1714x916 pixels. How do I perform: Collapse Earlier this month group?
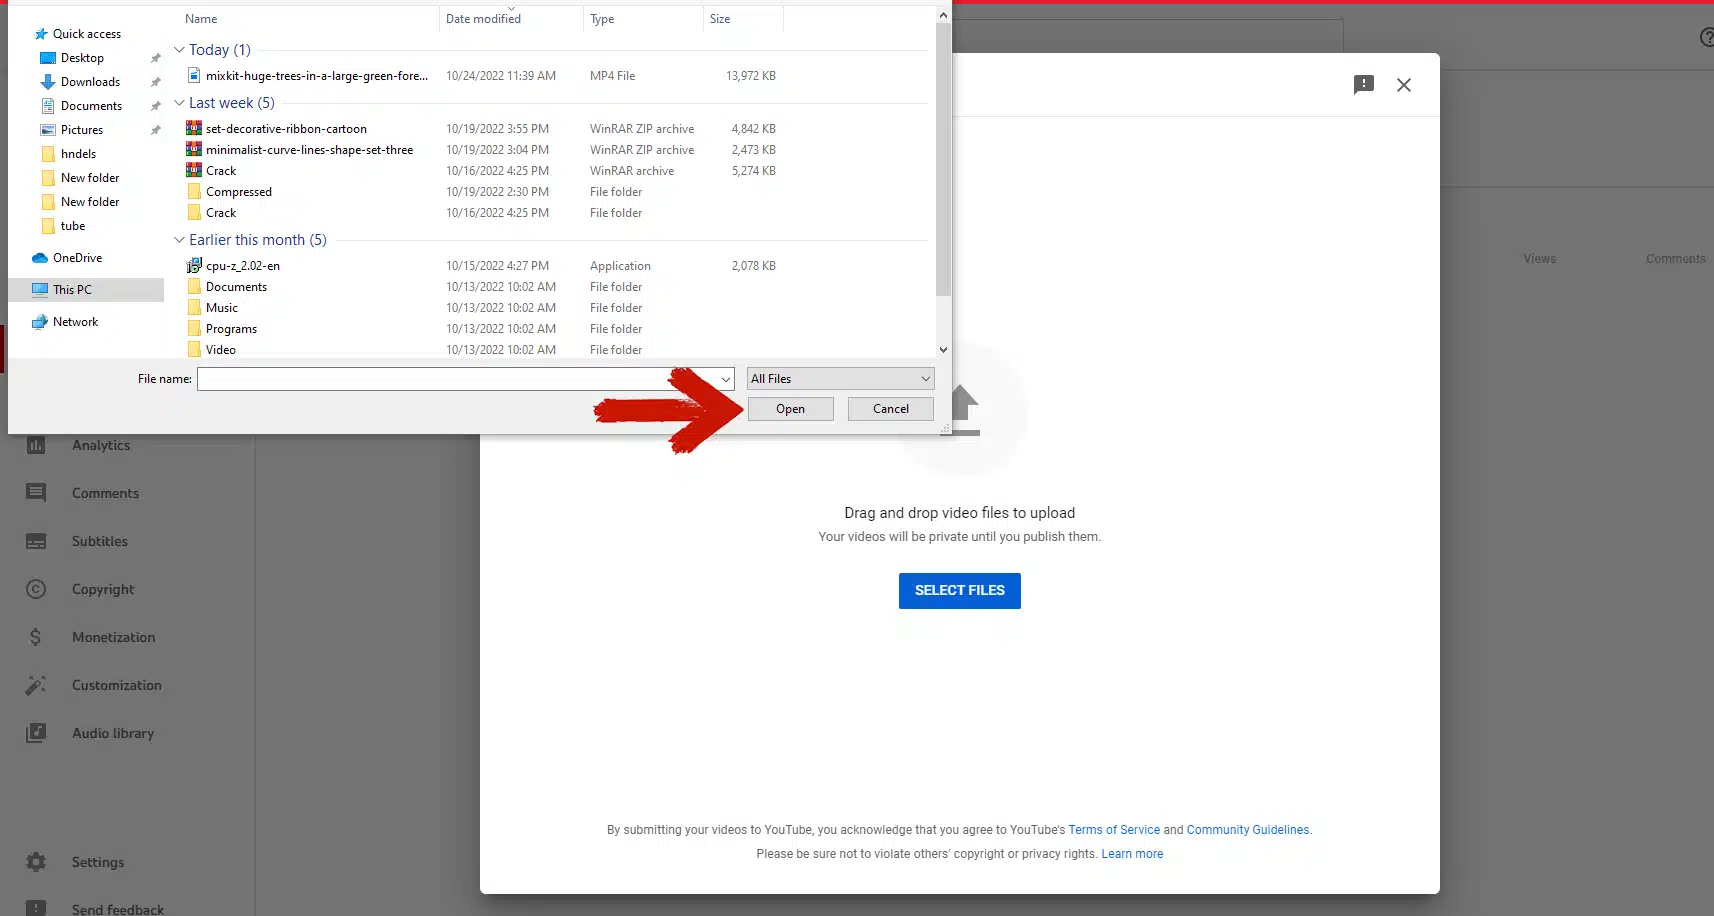tap(179, 240)
